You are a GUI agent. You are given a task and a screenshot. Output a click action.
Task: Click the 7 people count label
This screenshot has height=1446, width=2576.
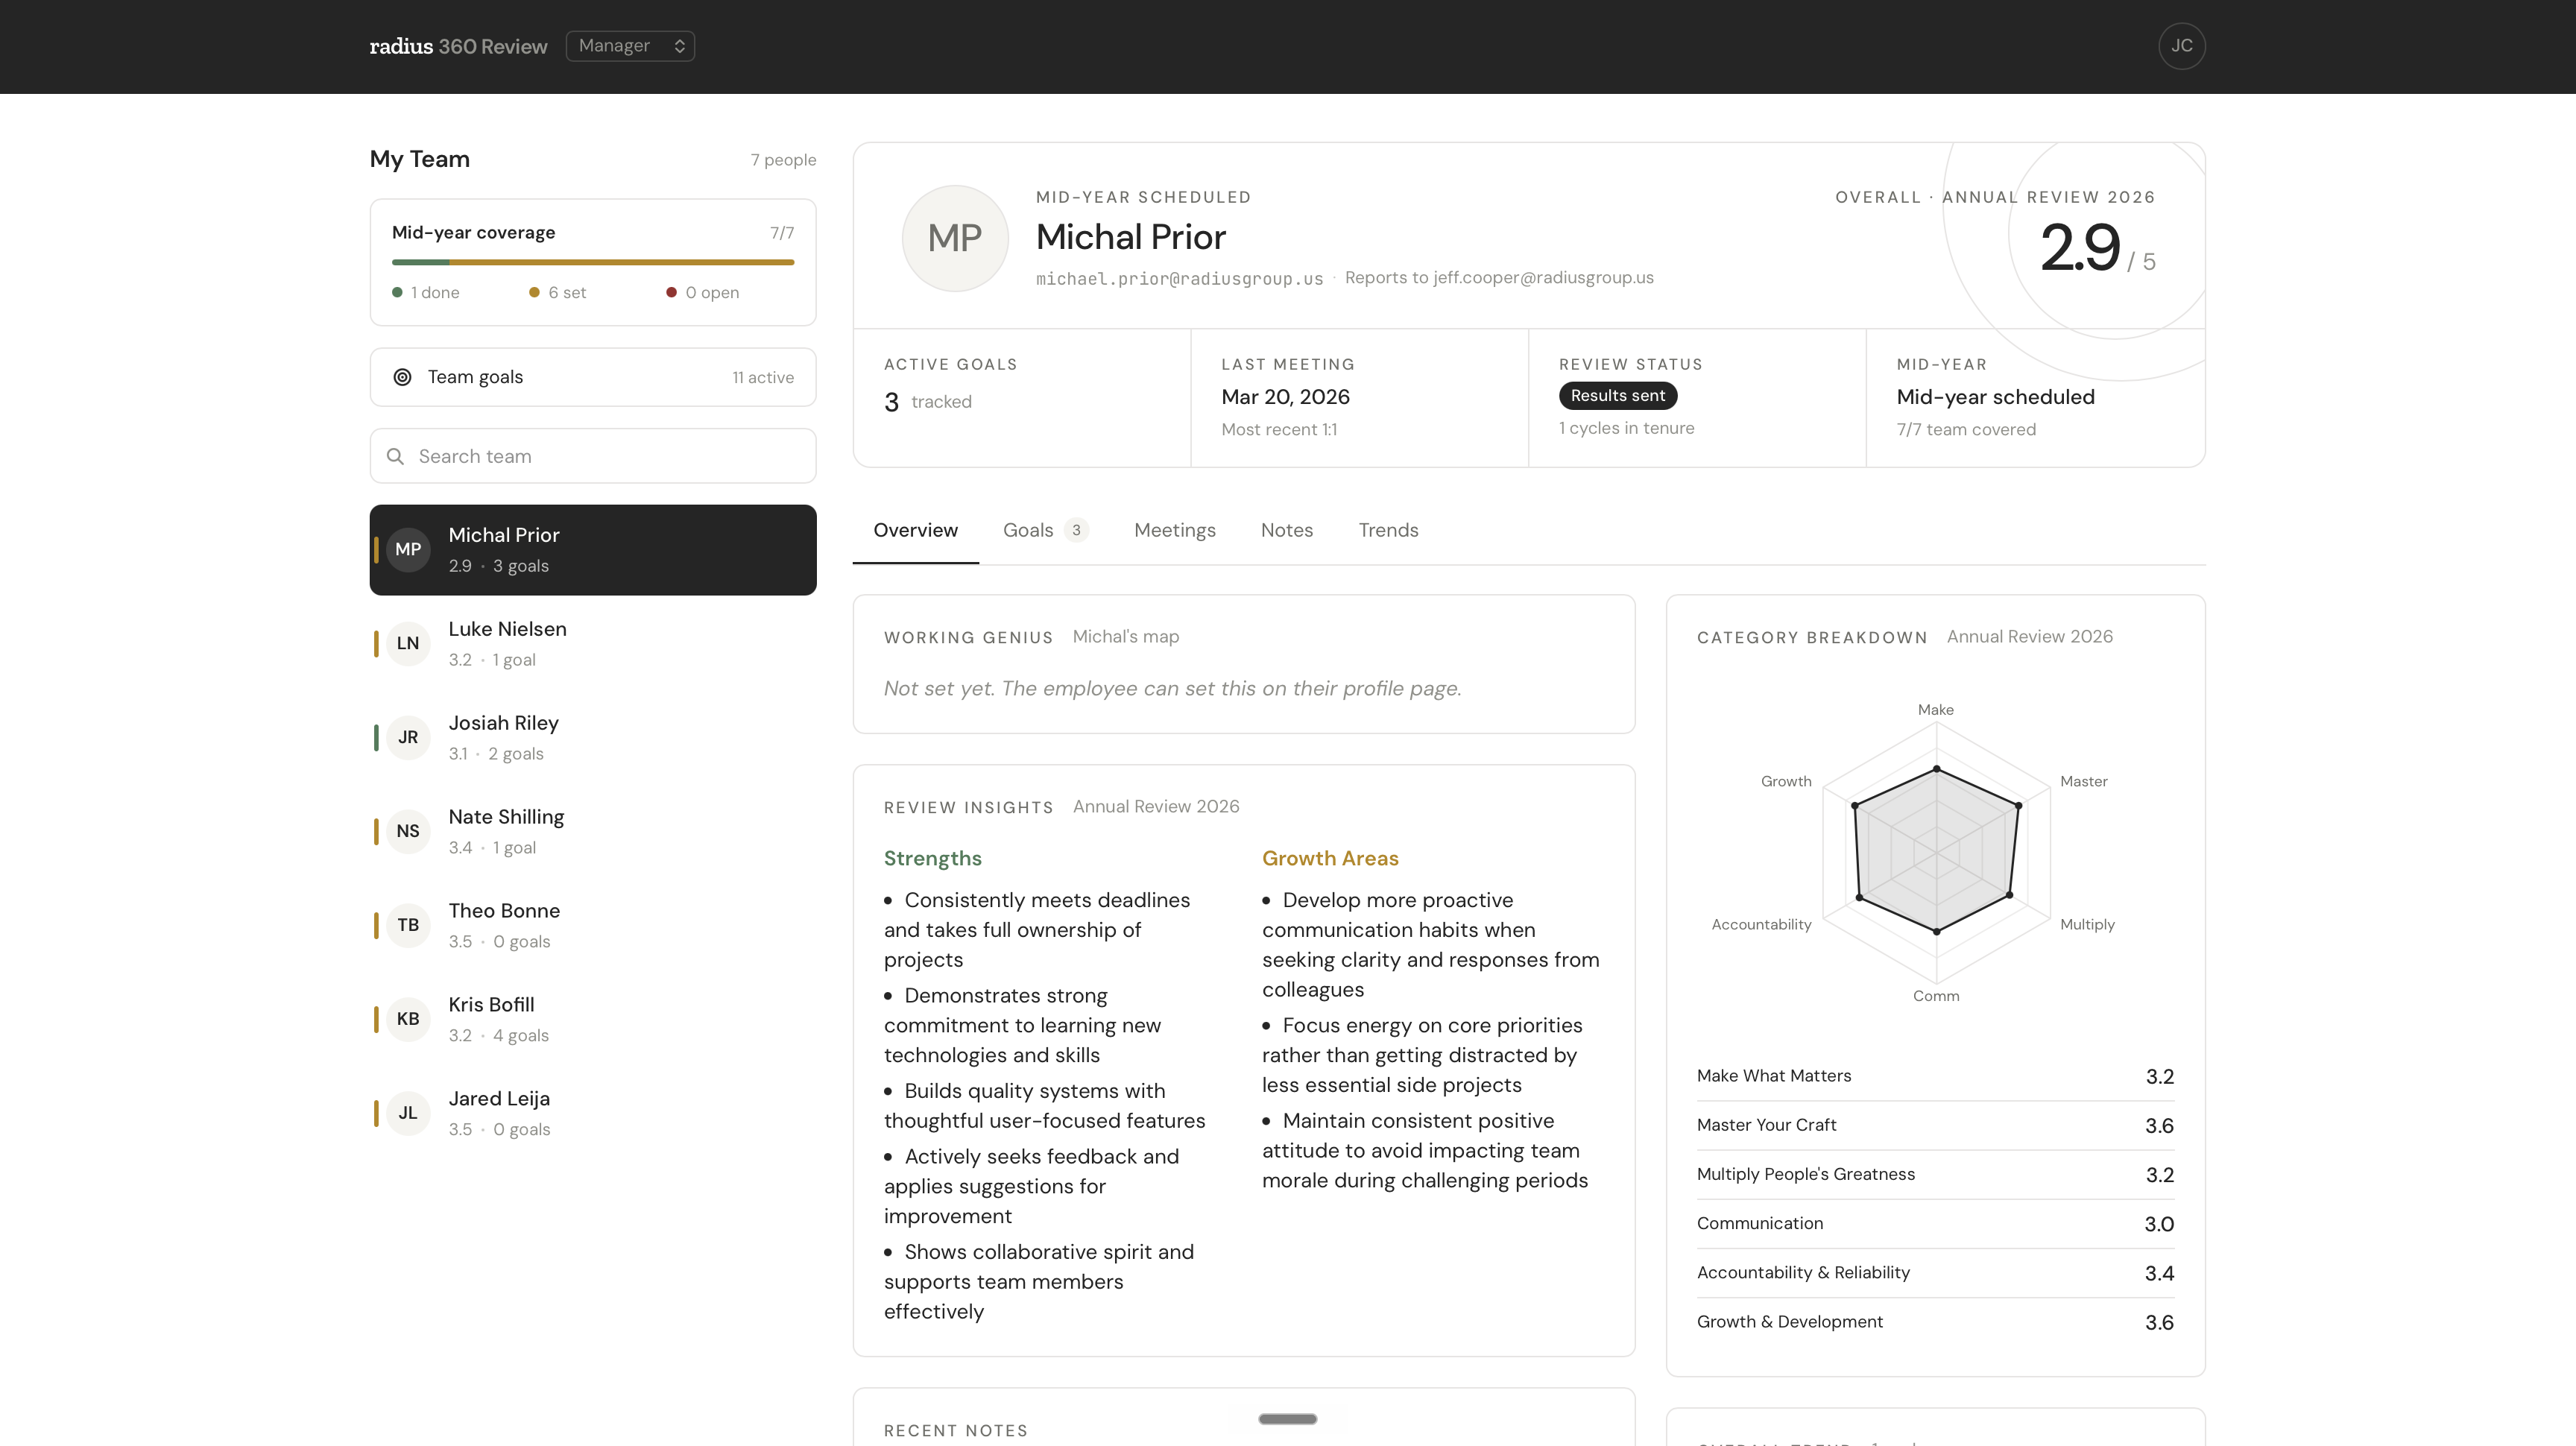(783, 160)
